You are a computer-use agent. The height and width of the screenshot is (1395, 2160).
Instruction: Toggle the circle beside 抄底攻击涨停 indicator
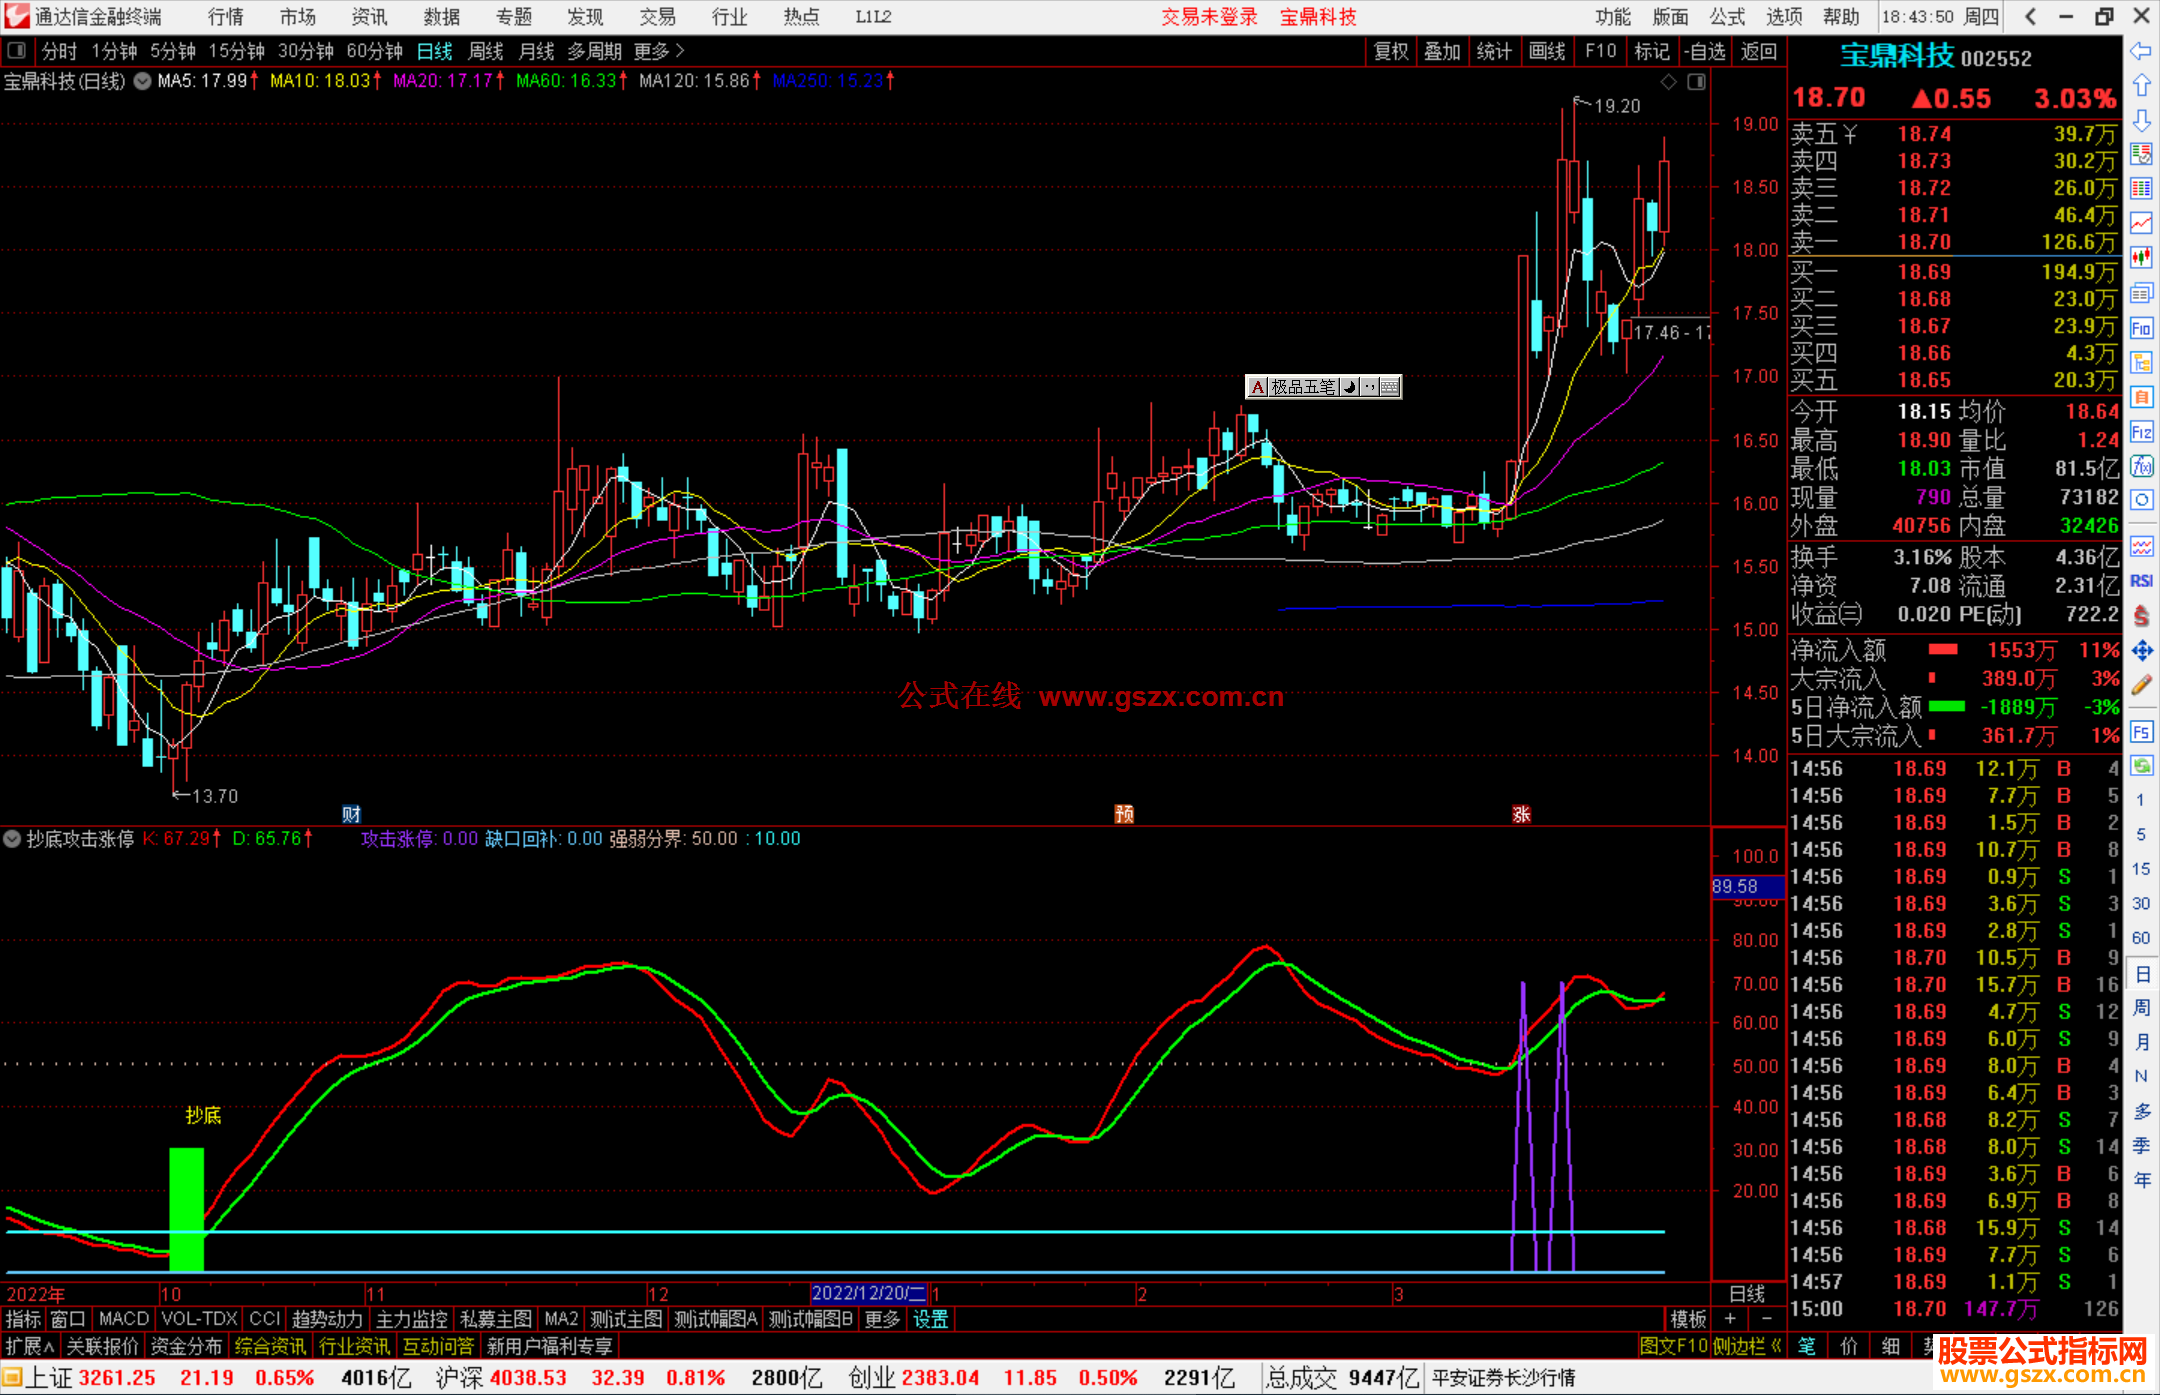point(13,839)
